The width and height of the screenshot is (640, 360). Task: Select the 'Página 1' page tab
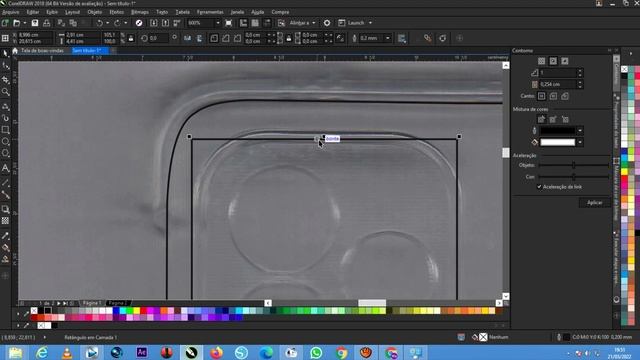click(91, 303)
